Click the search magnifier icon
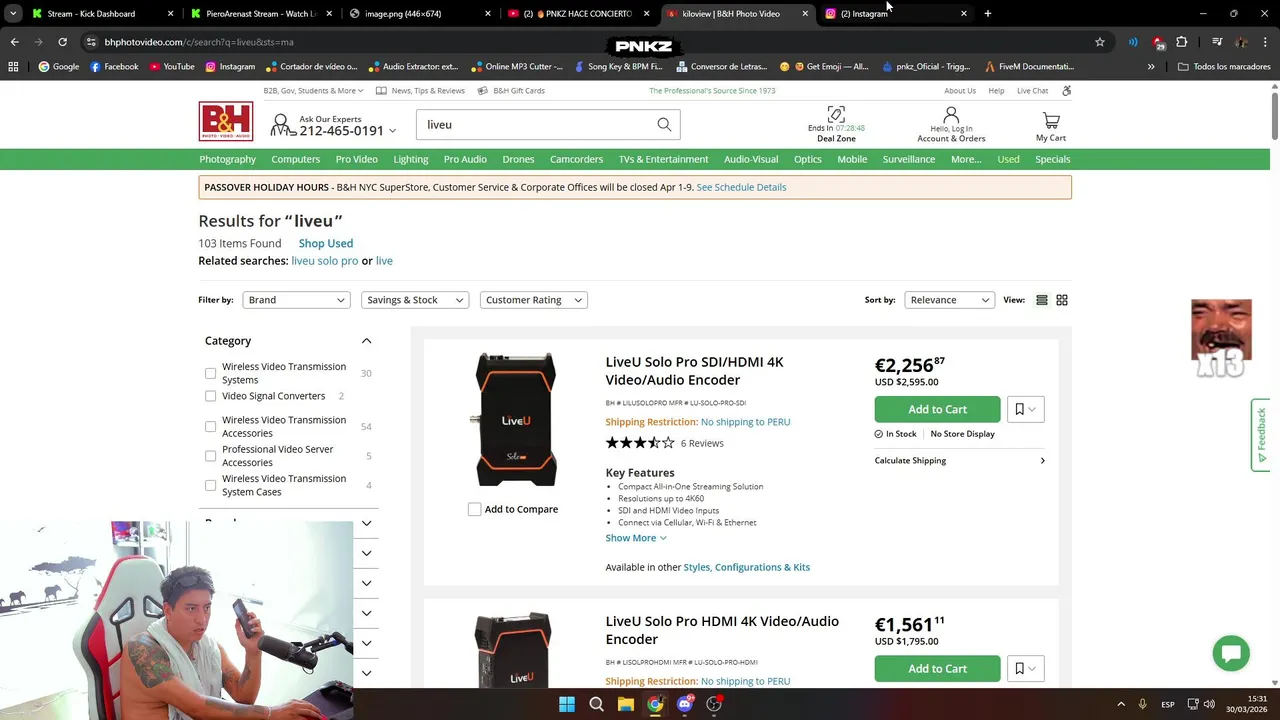Viewport: 1280px width, 720px height. coord(664,125)
